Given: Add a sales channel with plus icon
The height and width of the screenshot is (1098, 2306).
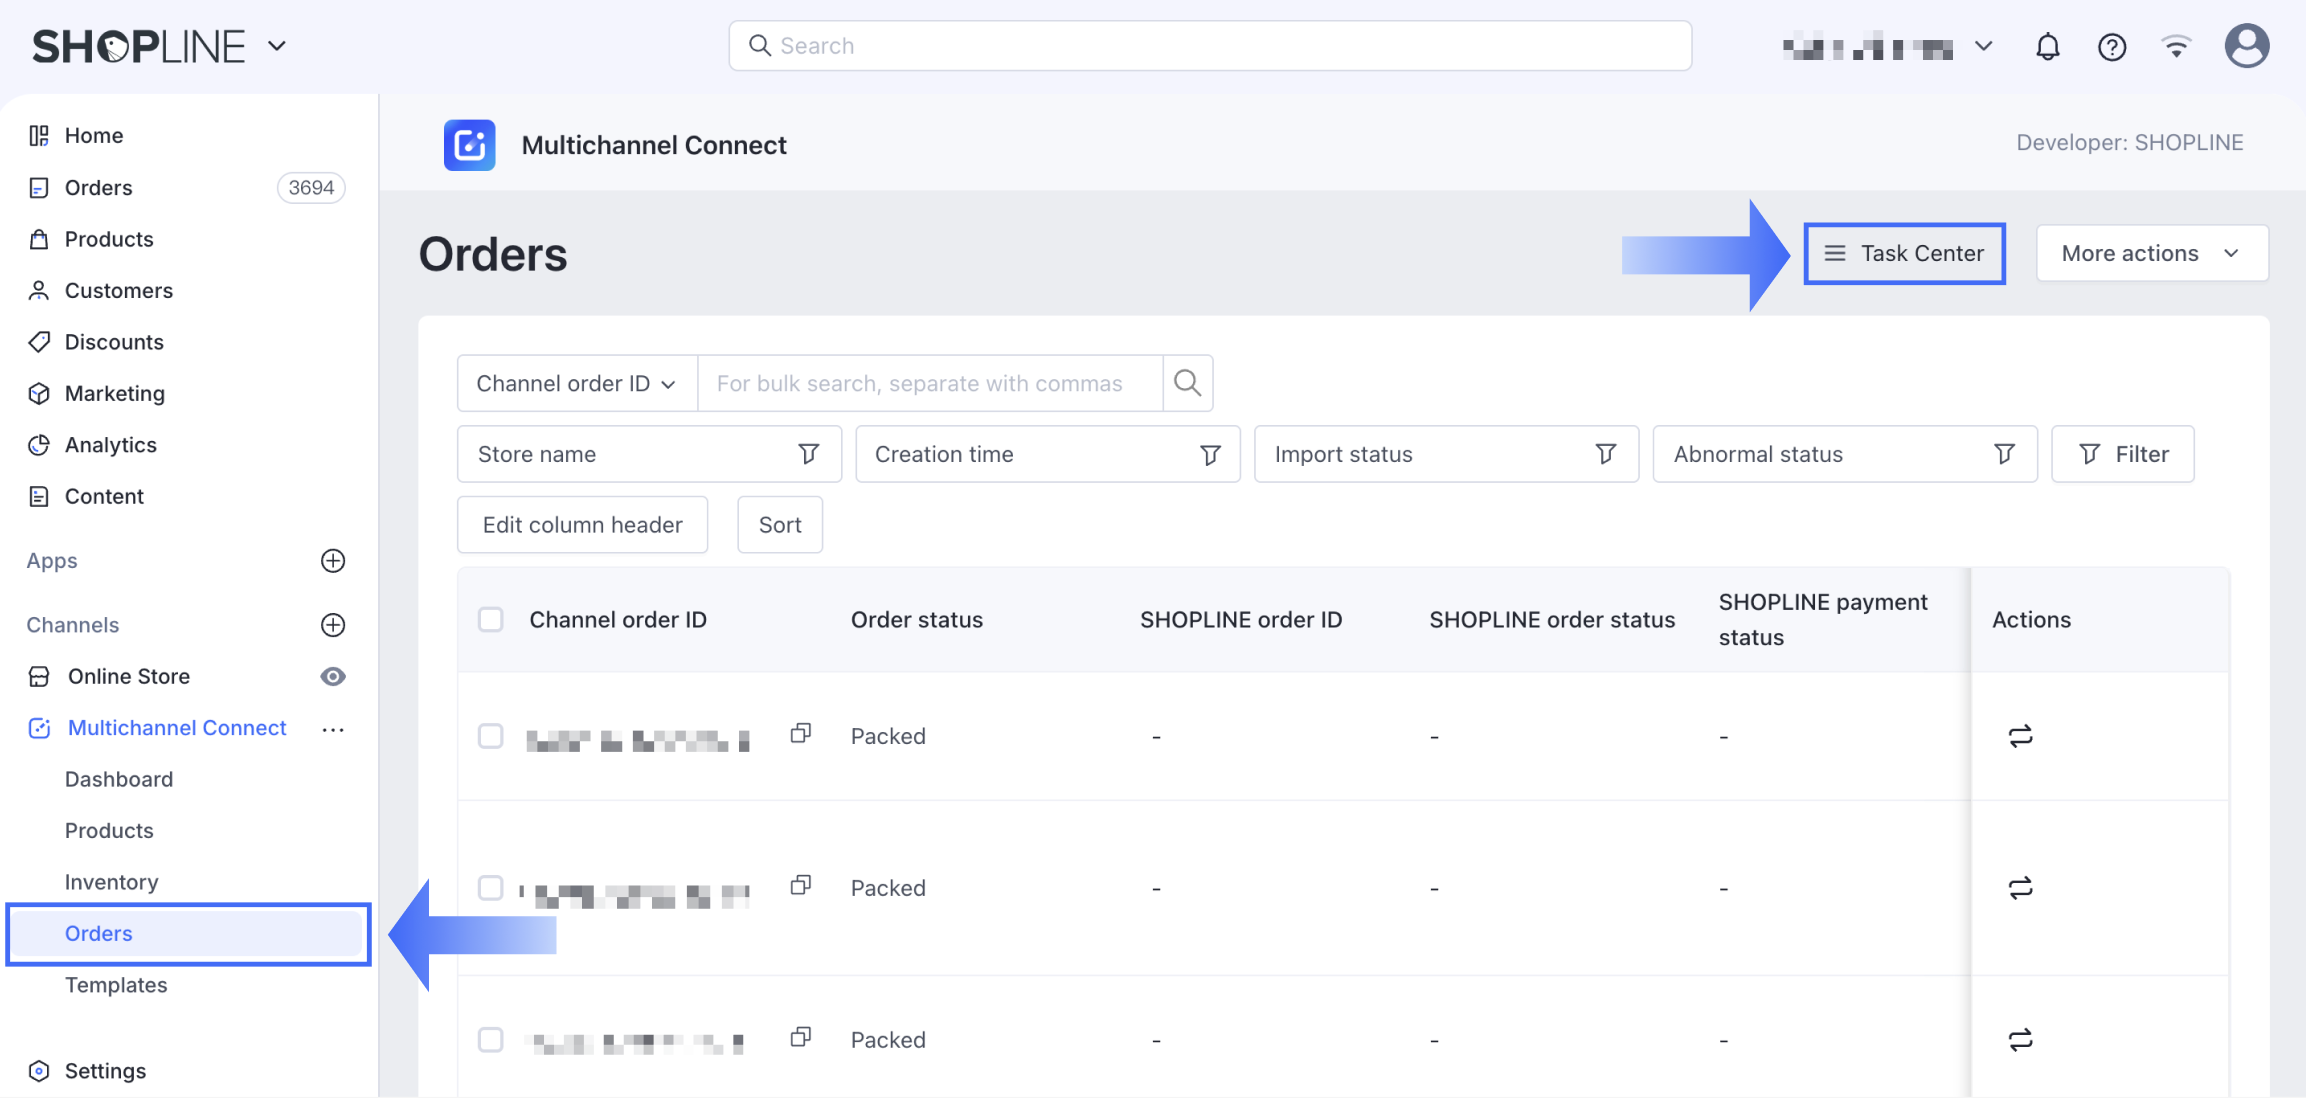Looking at the screenshot, I should [333, 625].
